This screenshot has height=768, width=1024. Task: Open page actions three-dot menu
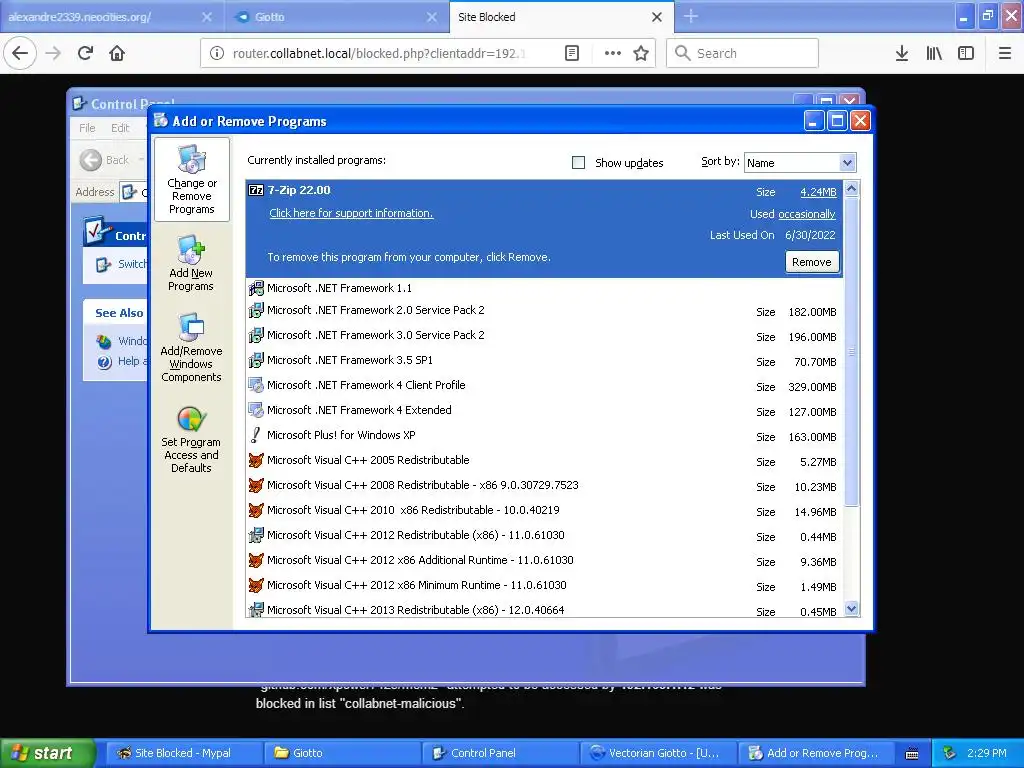pos(613,54)
